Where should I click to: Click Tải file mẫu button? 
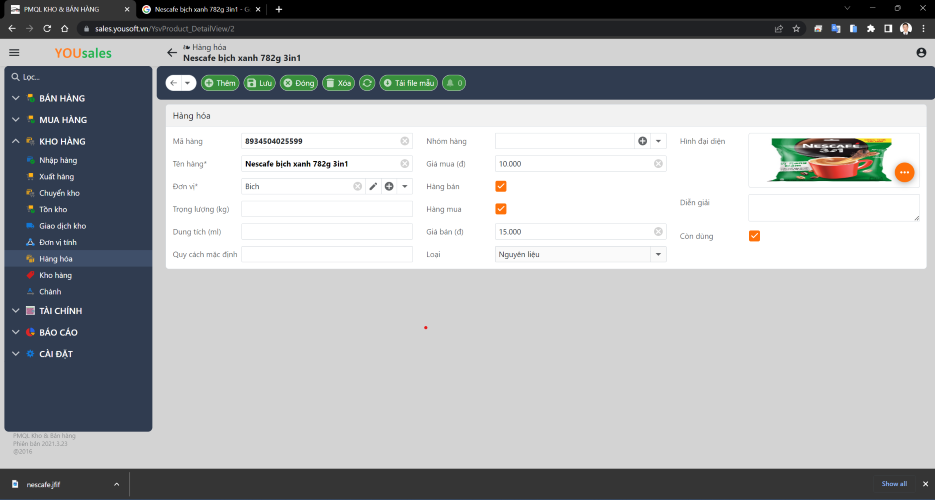(408, 83)
